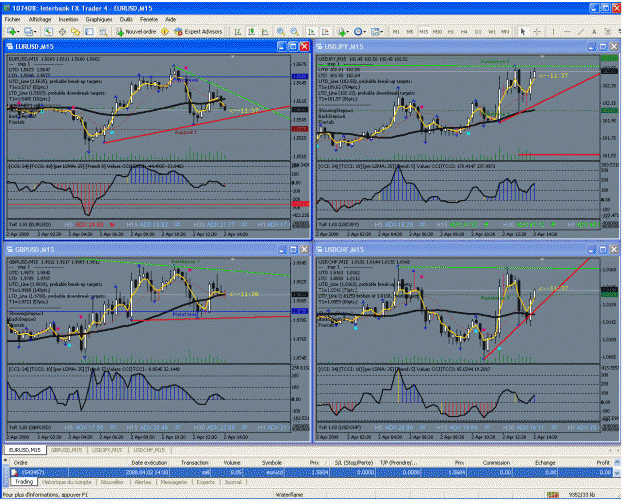Switch to the USDJPY,M15 chart tab
Viewport: 625px width, 501px height.
click(x=108, y=450)
